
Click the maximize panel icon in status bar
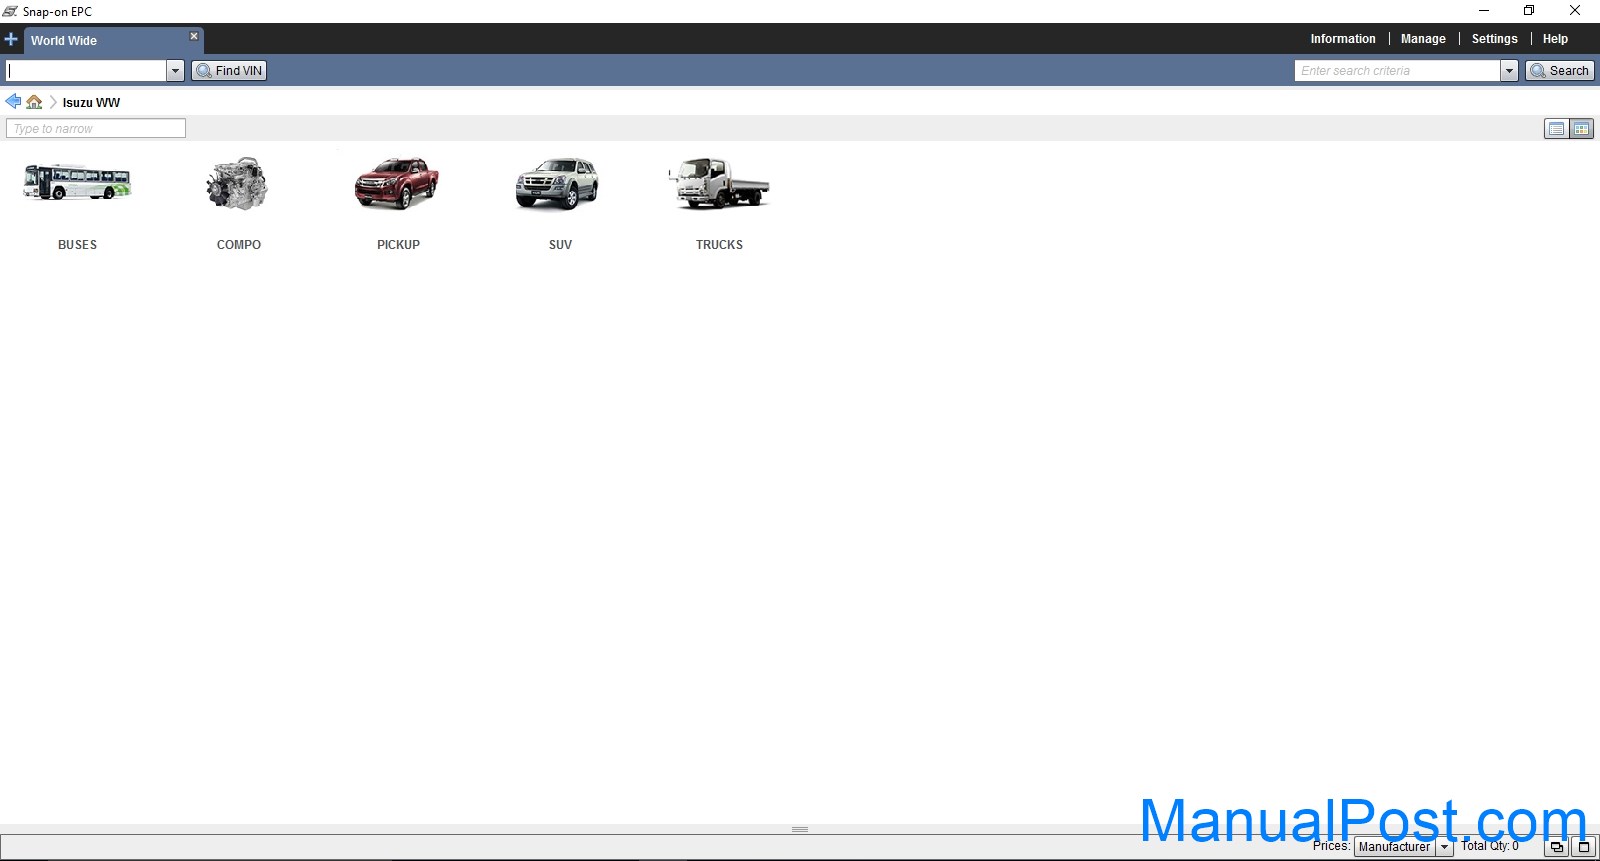(1584, 847)
